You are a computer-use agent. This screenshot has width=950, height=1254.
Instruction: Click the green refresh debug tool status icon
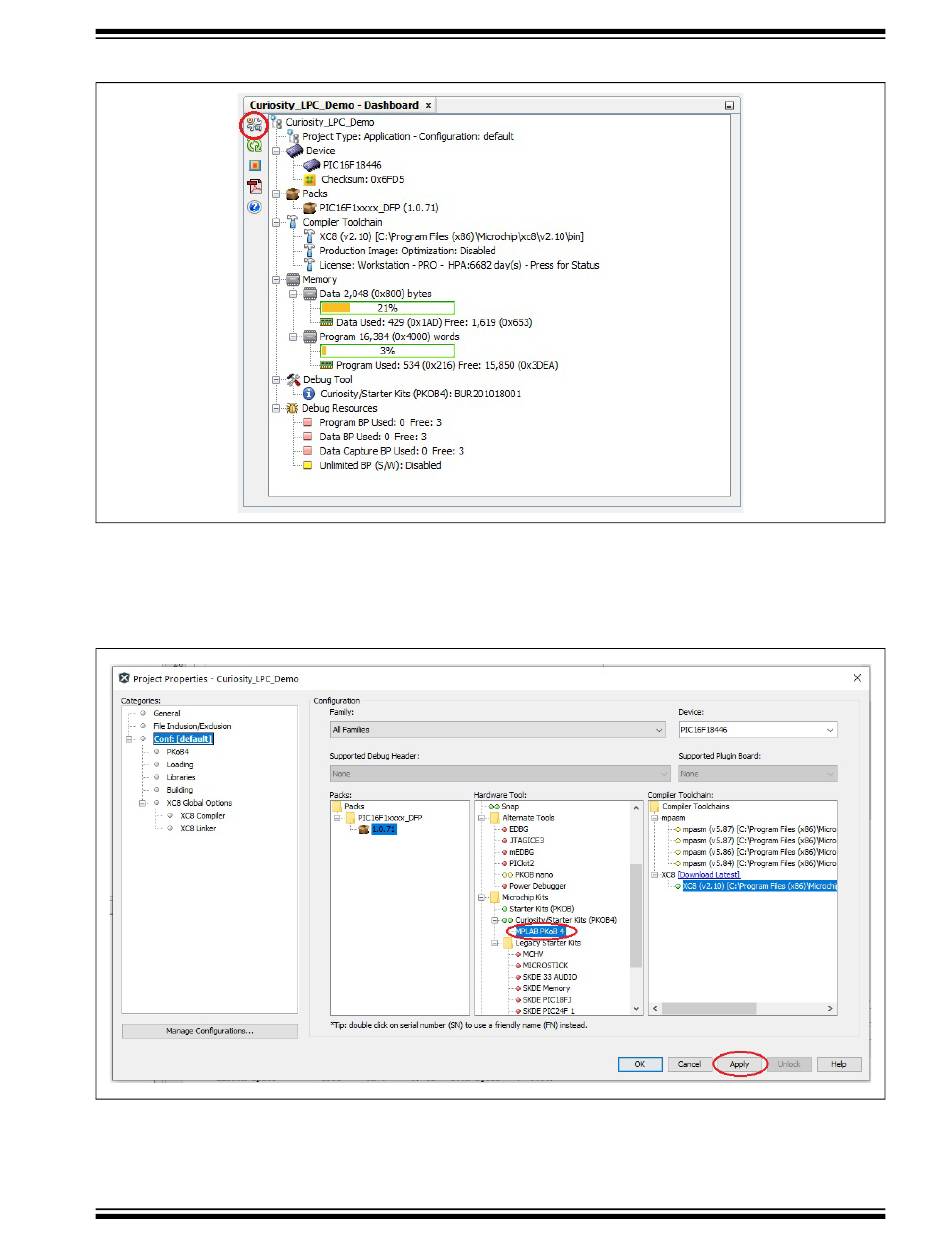[x=254, y=146]
